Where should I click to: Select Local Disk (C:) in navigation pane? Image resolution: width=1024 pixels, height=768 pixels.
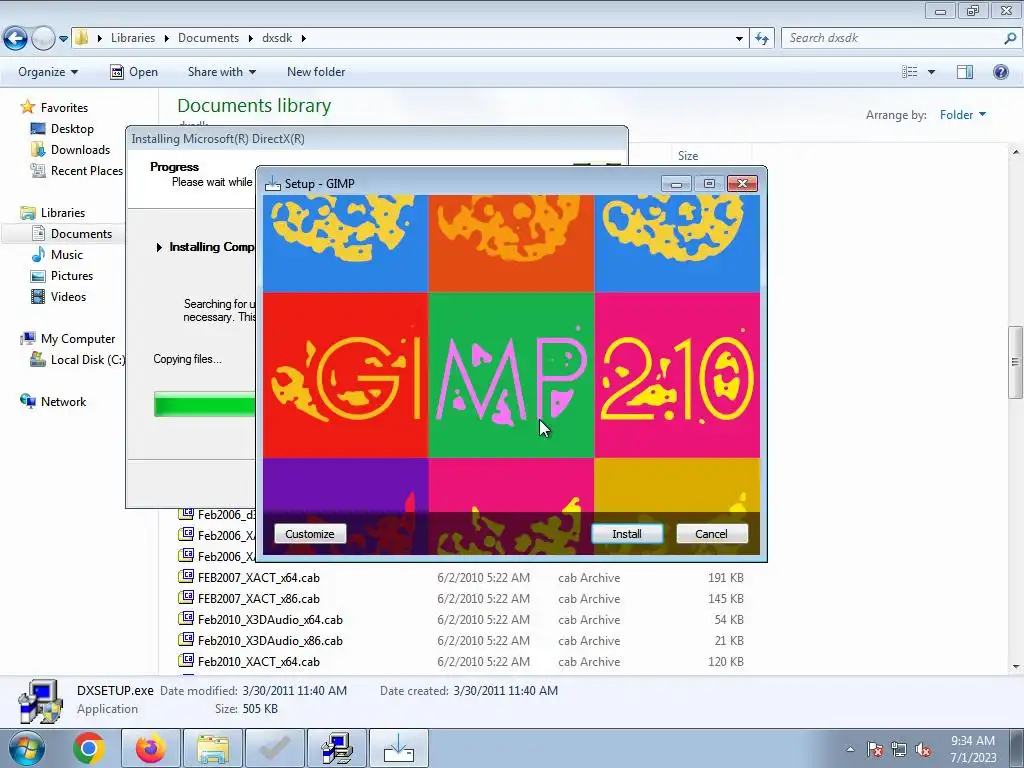point(88,360)
